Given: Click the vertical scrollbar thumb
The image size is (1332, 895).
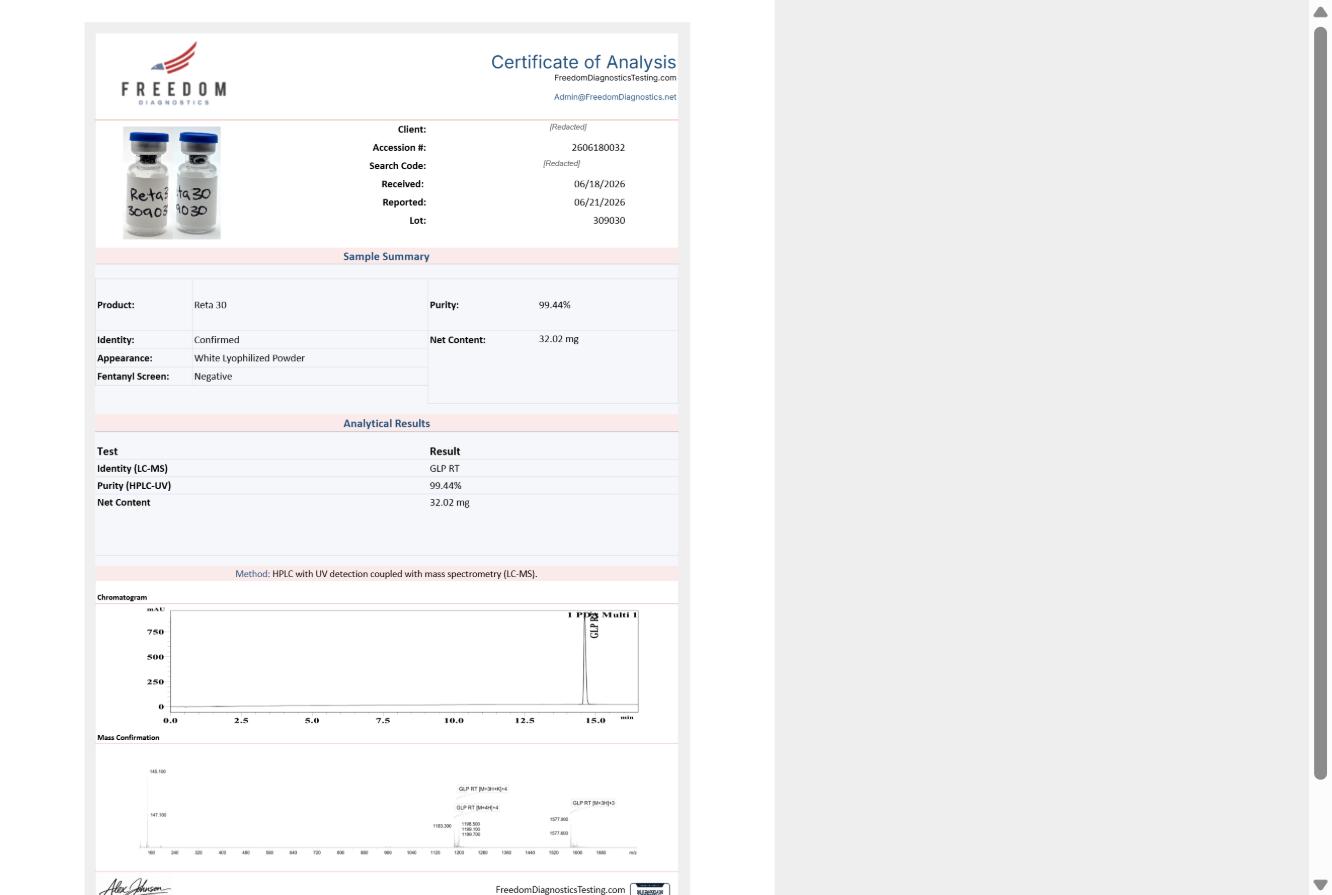Looking at the screenshot, I should [x=1320, y=402].
